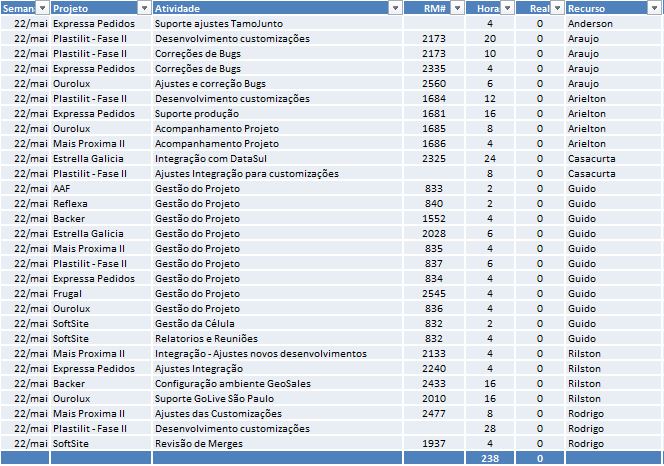Select cell 'Relatorios e Reuniões'
664x466 pixels.
click(277, 338)
